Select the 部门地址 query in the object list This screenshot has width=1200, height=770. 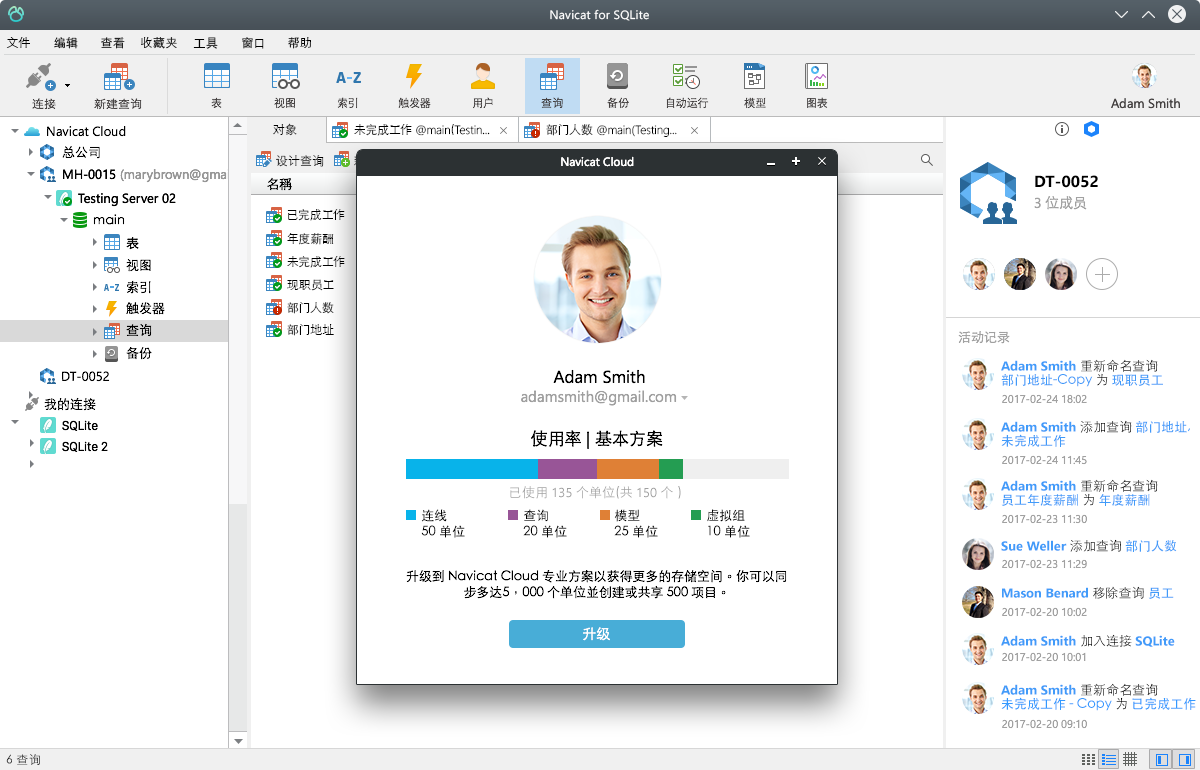pos(300,330)
